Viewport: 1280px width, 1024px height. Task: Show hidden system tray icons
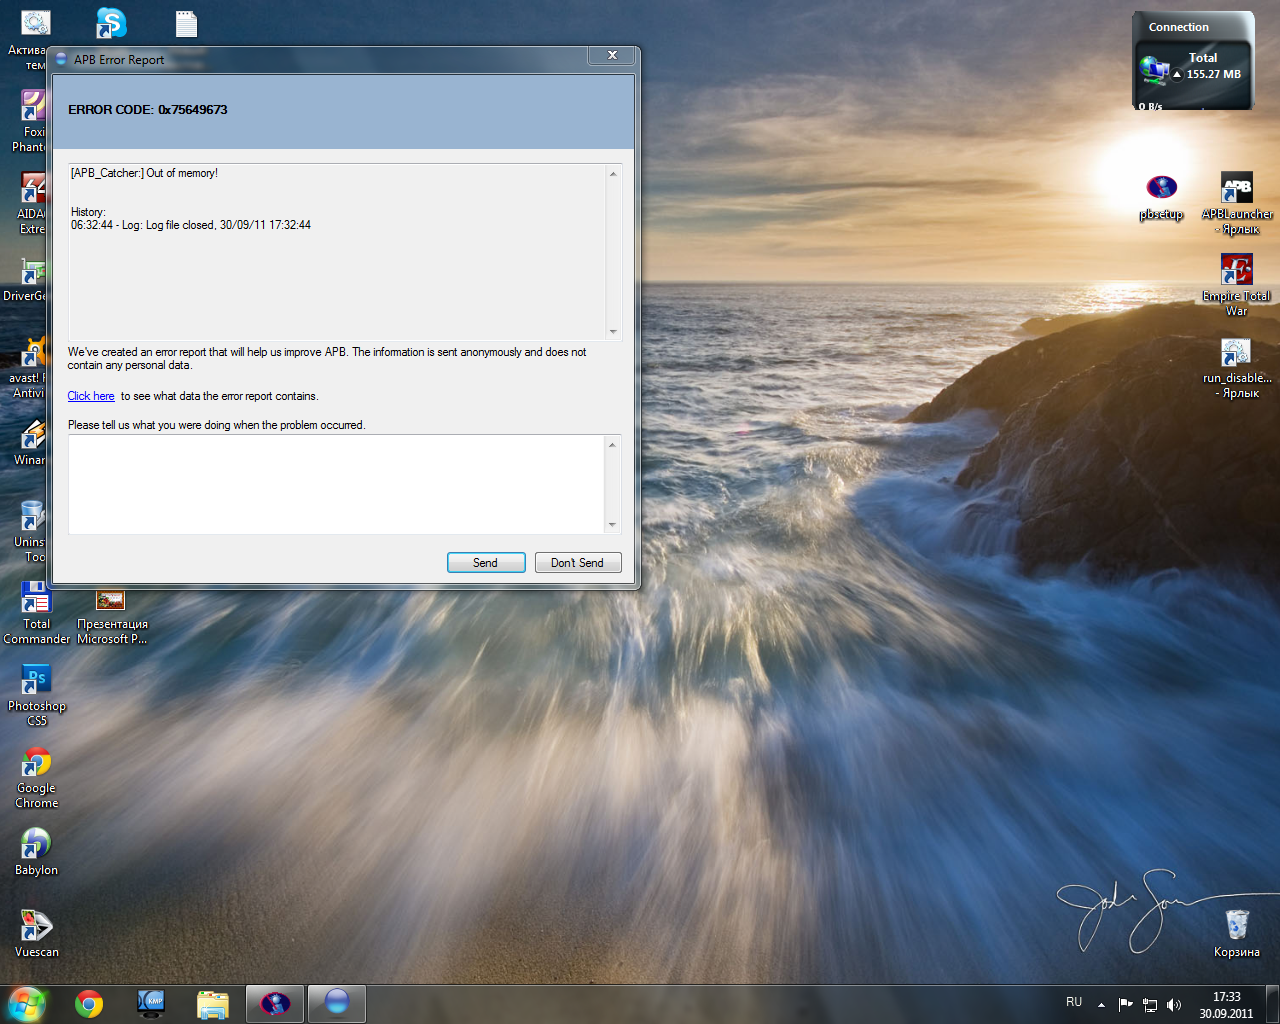point(1101,1004)
